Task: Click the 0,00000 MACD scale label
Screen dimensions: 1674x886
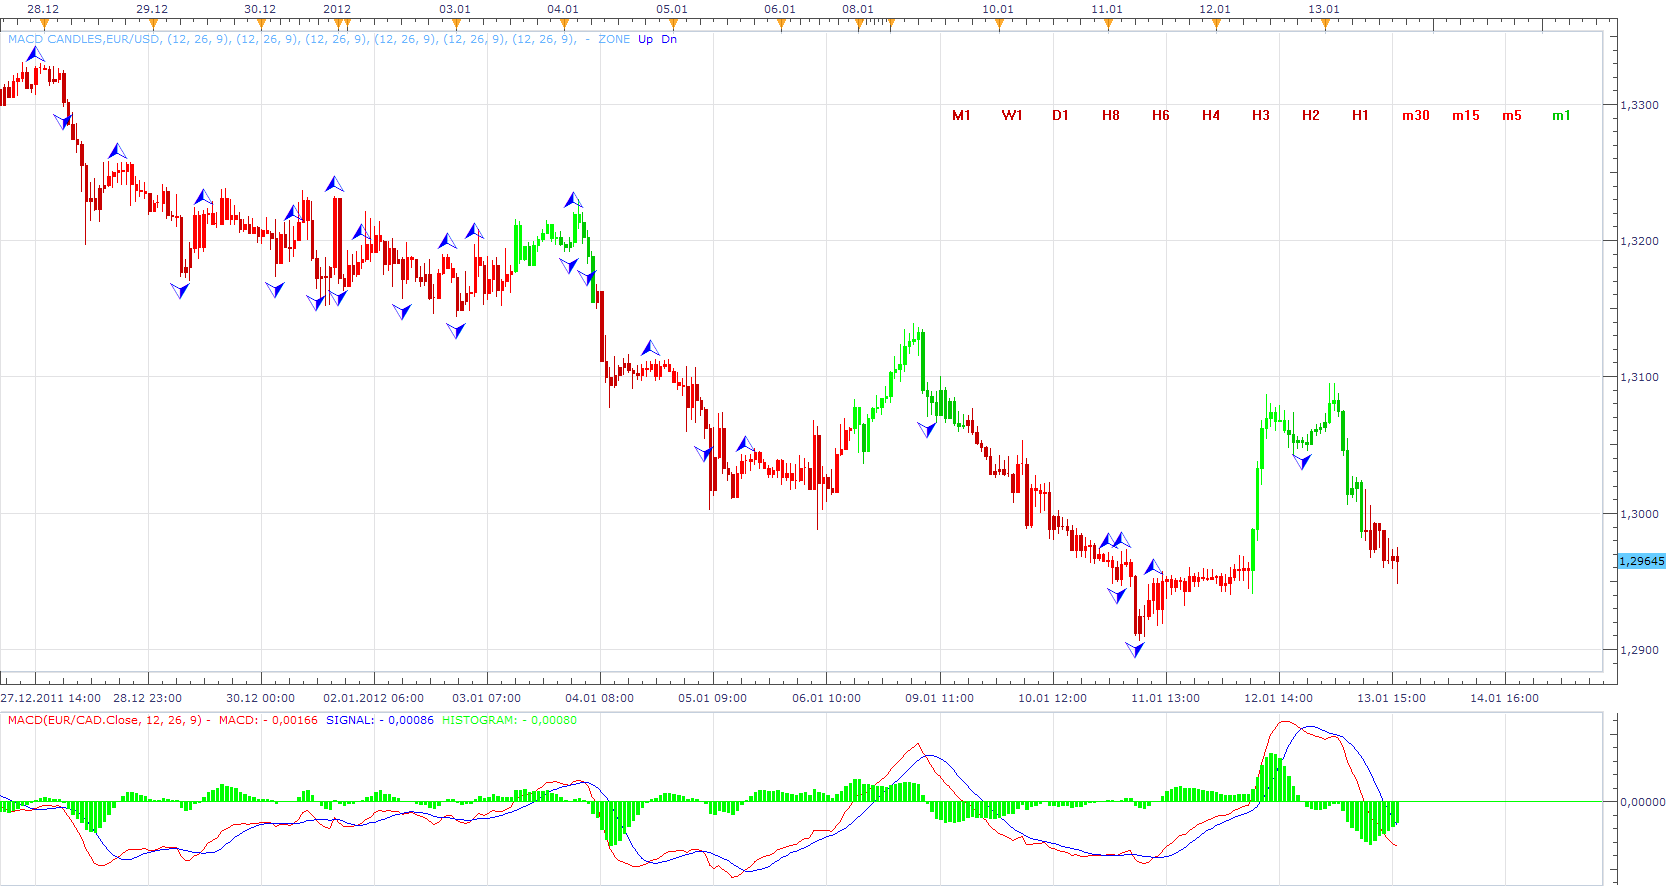Action: [1643, 802]
